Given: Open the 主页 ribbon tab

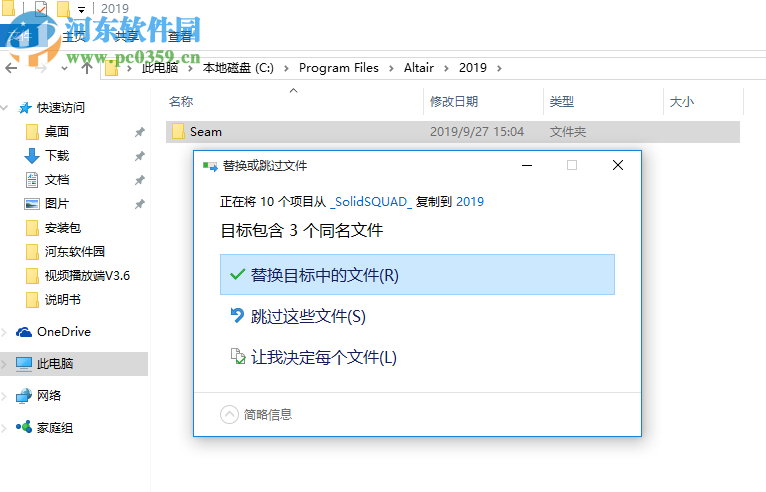Looking at the screenshot, I should coord(74,36).
